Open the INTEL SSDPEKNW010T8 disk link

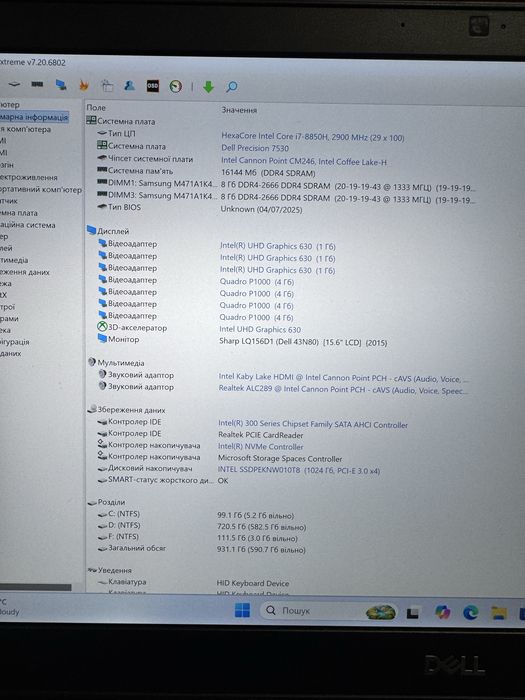(x=299, y=470)
